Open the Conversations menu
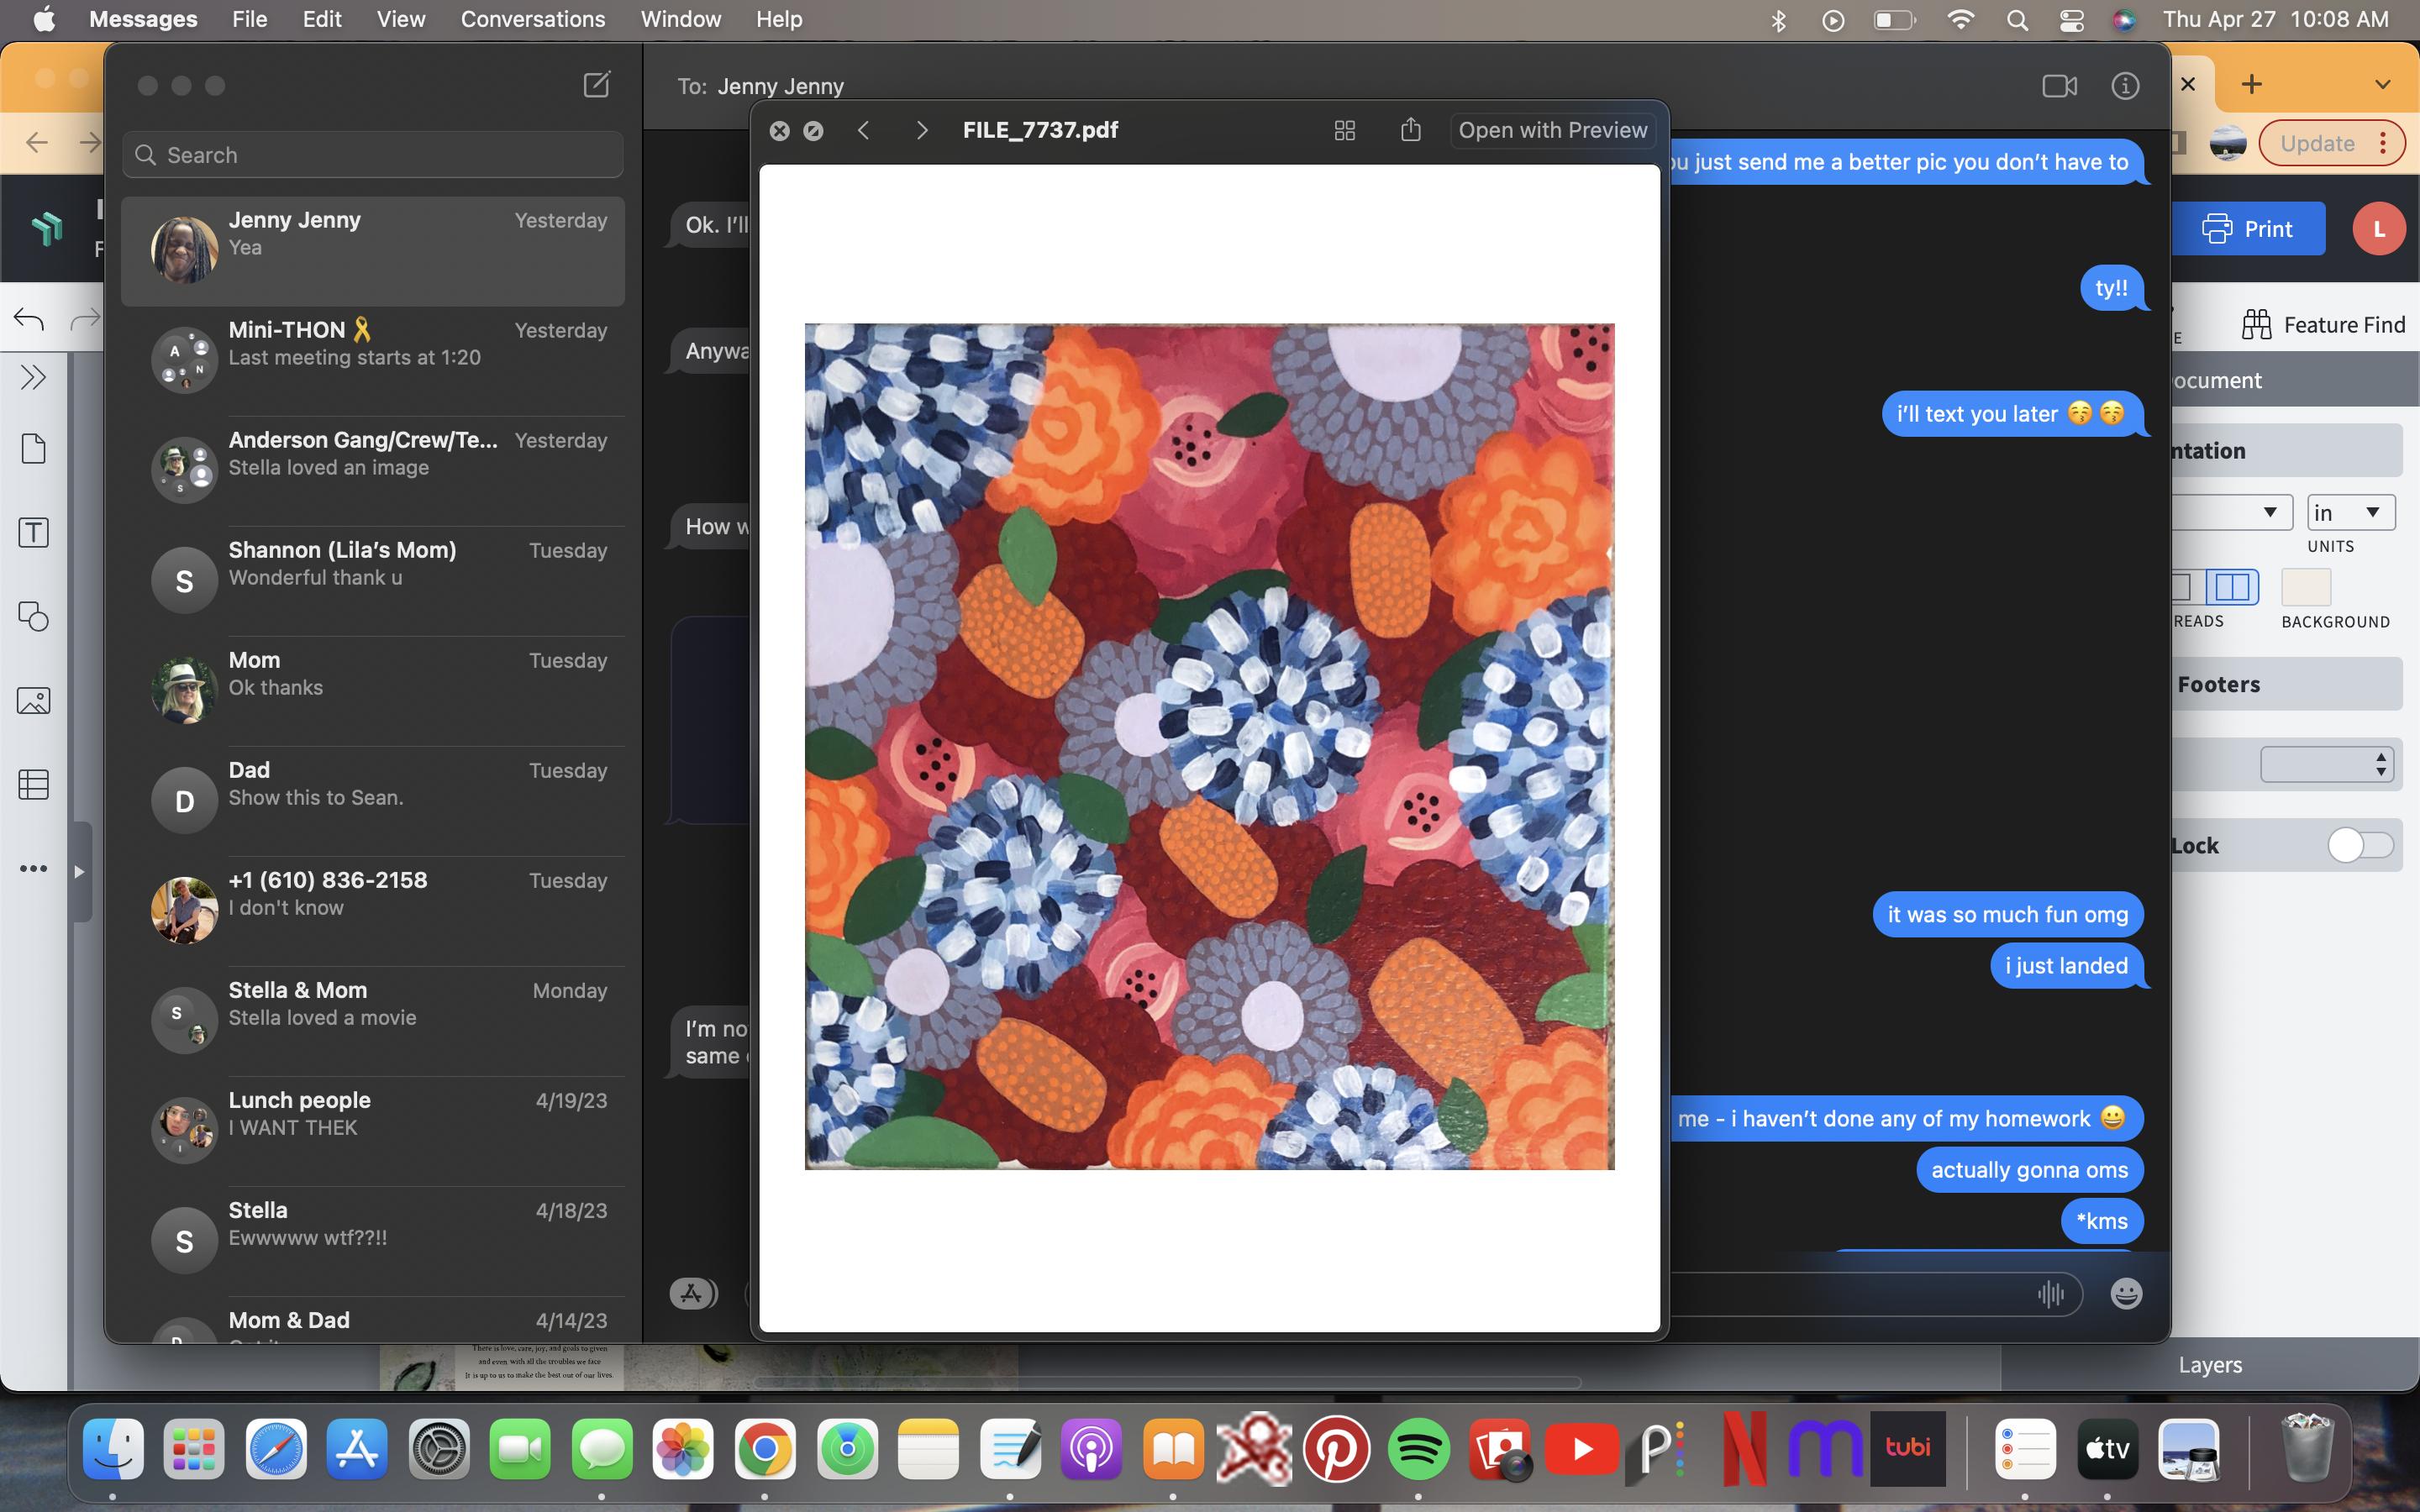The image size is (2420, 1512). pyautogui.click(x=532, y=19)
